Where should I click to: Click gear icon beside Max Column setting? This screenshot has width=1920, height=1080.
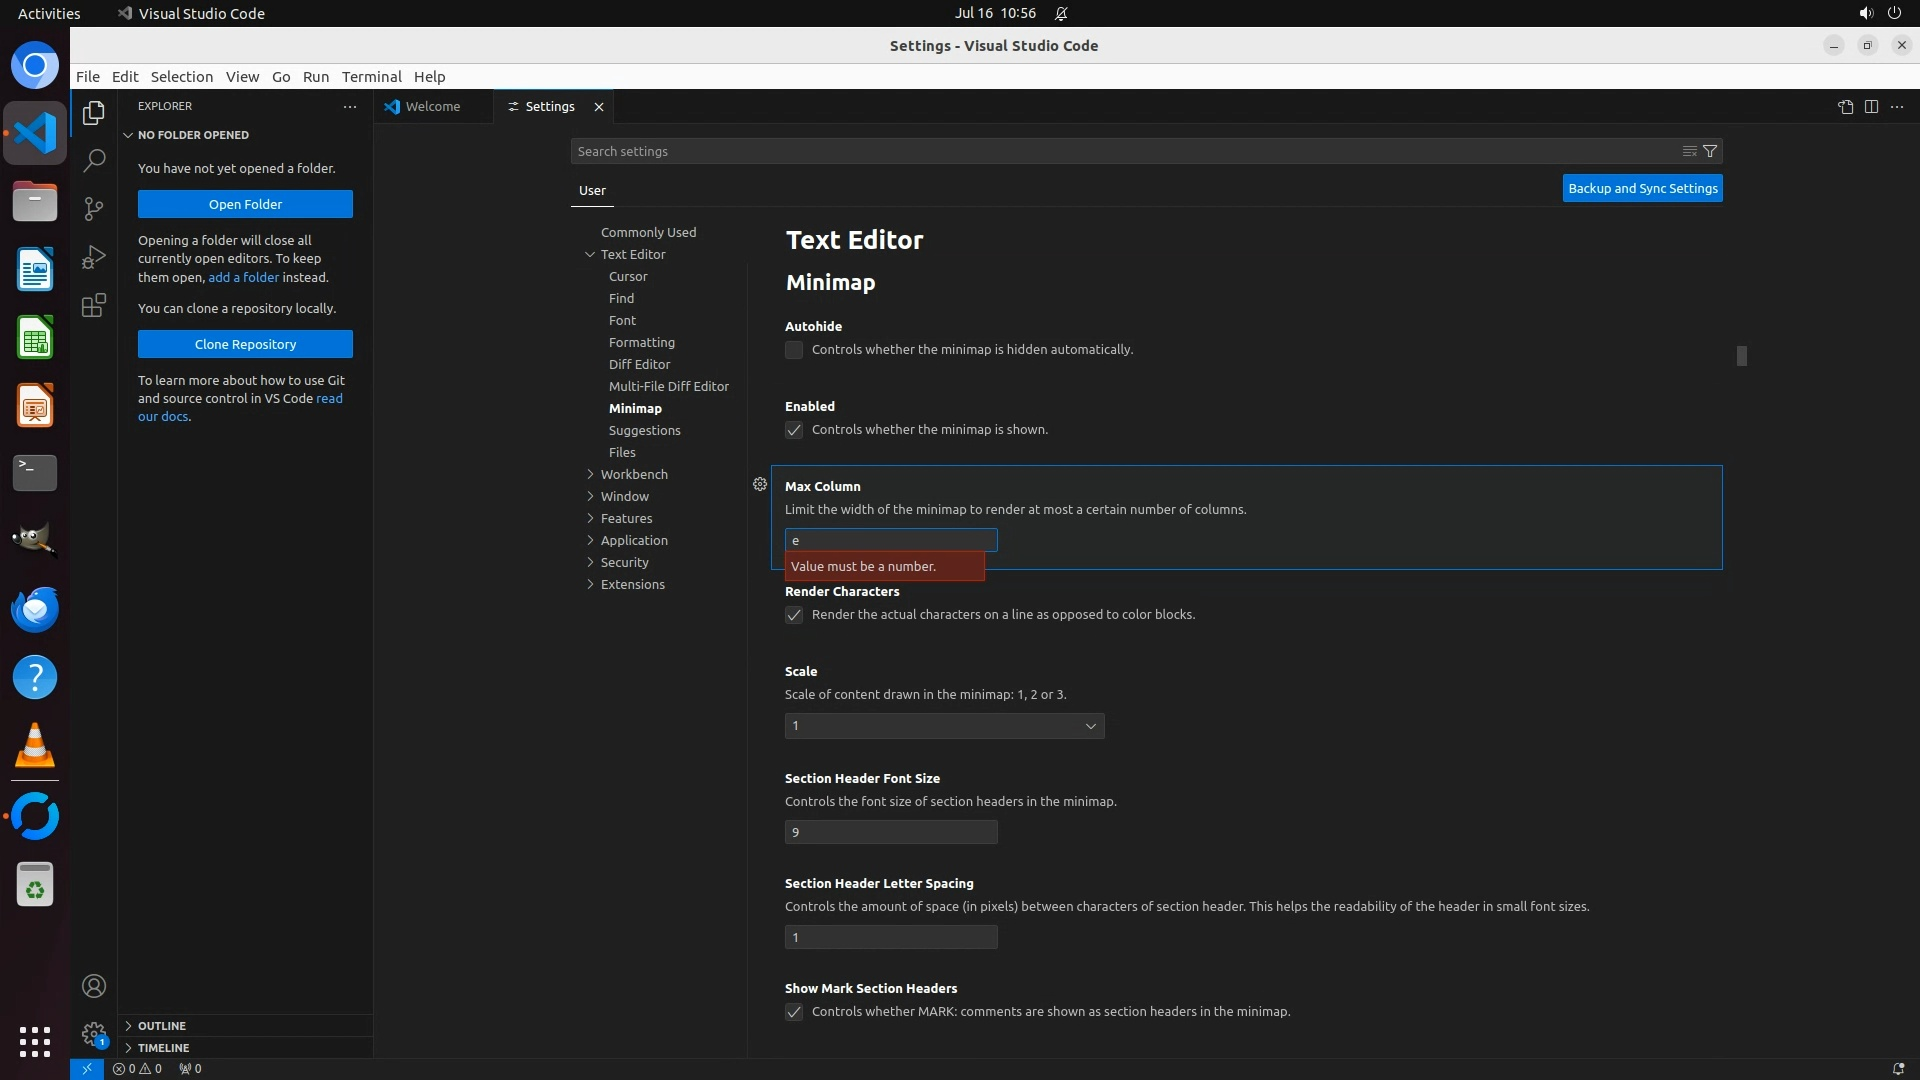click(760, 484)
